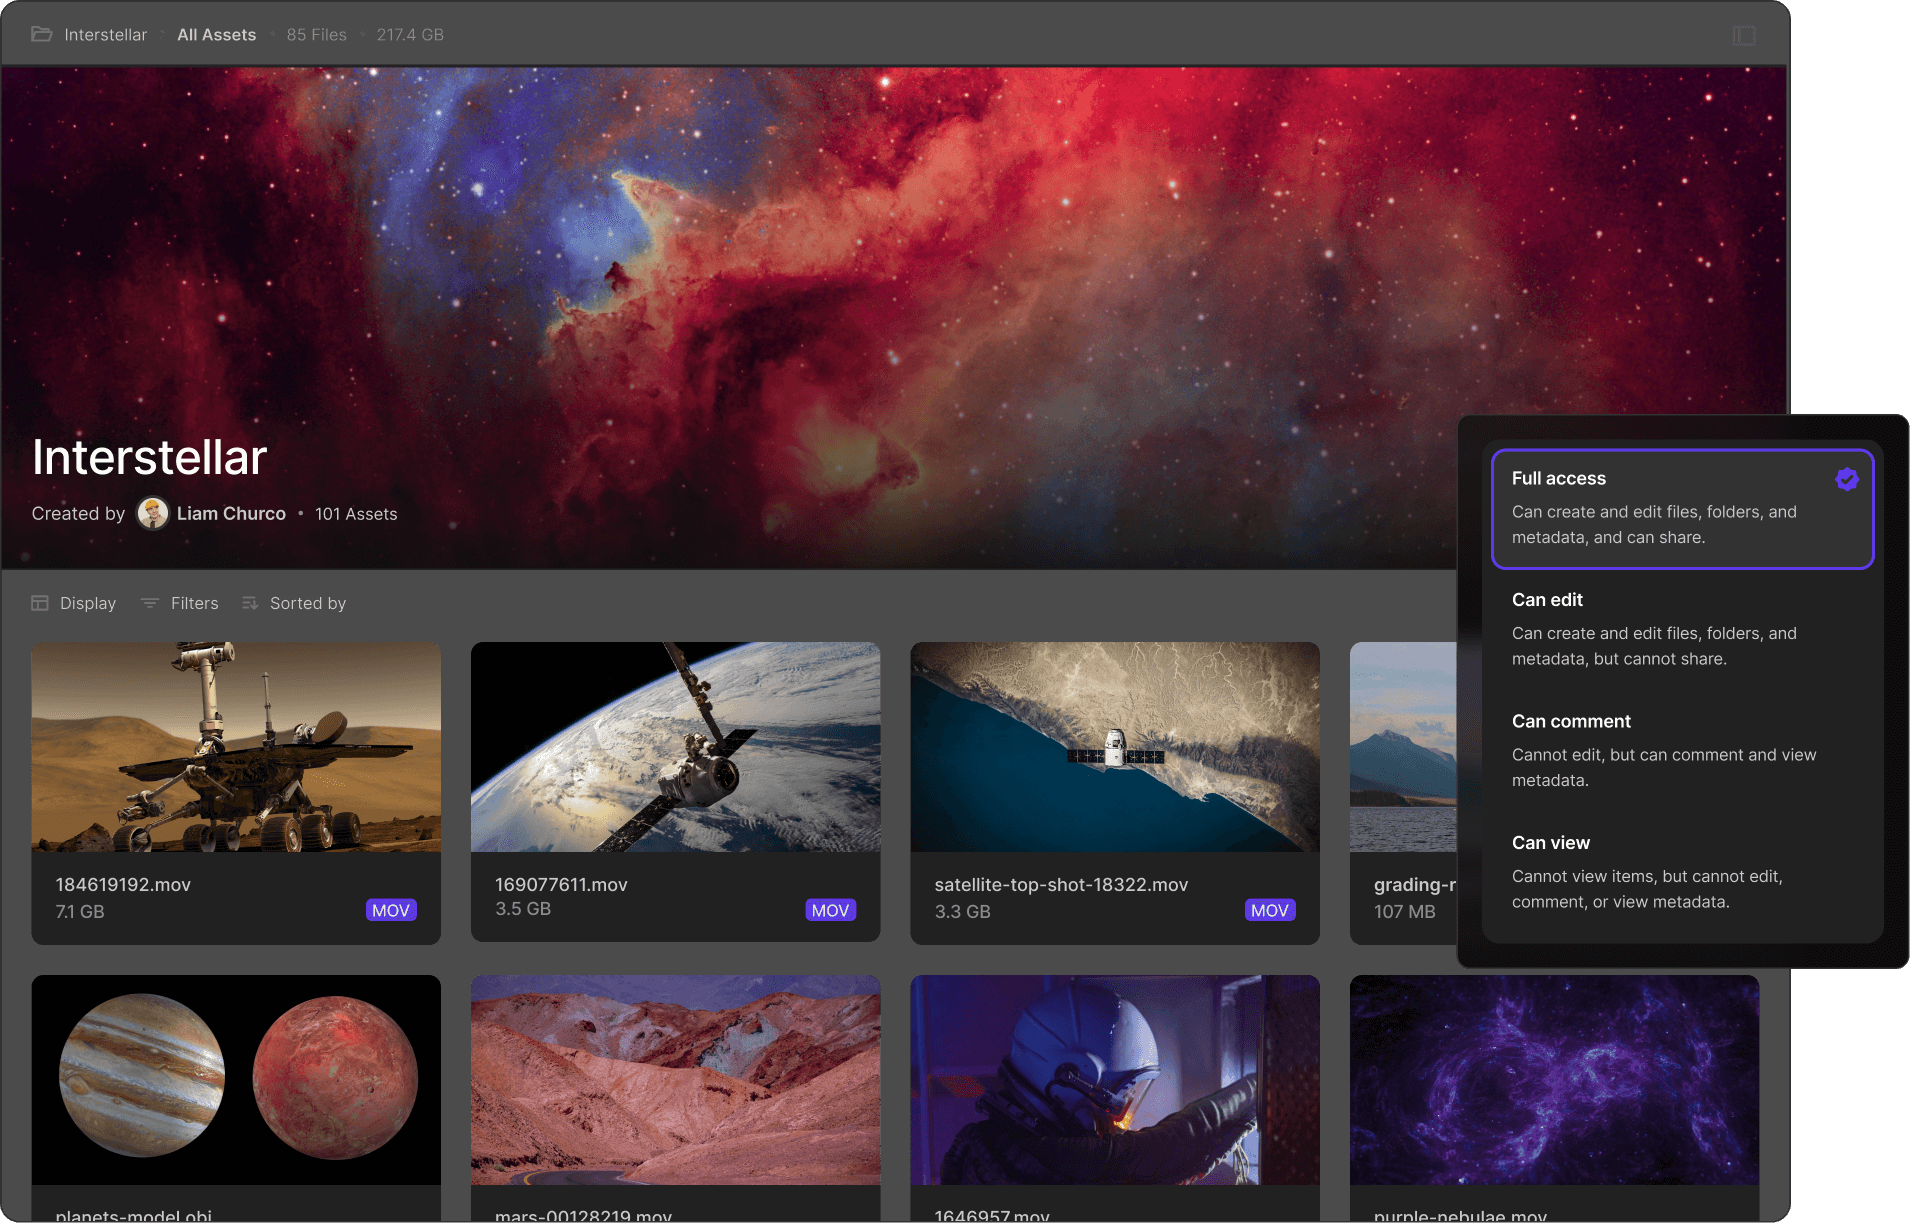Select the Can view permission
Screen dimensions: 1910x1223
pos(1682,872)
